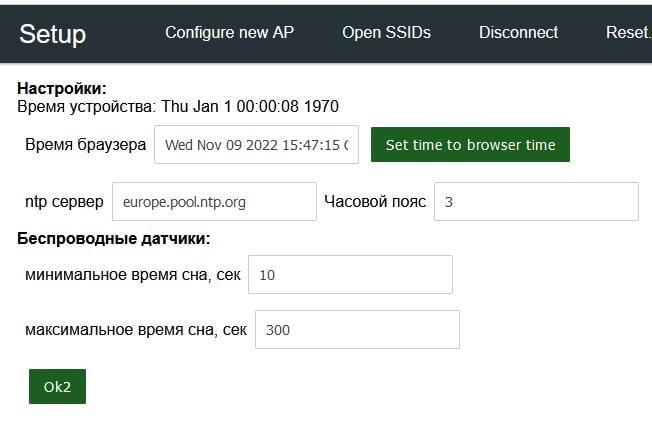Click the ntp сервер label
652x430 pixels.
[x=64, y=201]
